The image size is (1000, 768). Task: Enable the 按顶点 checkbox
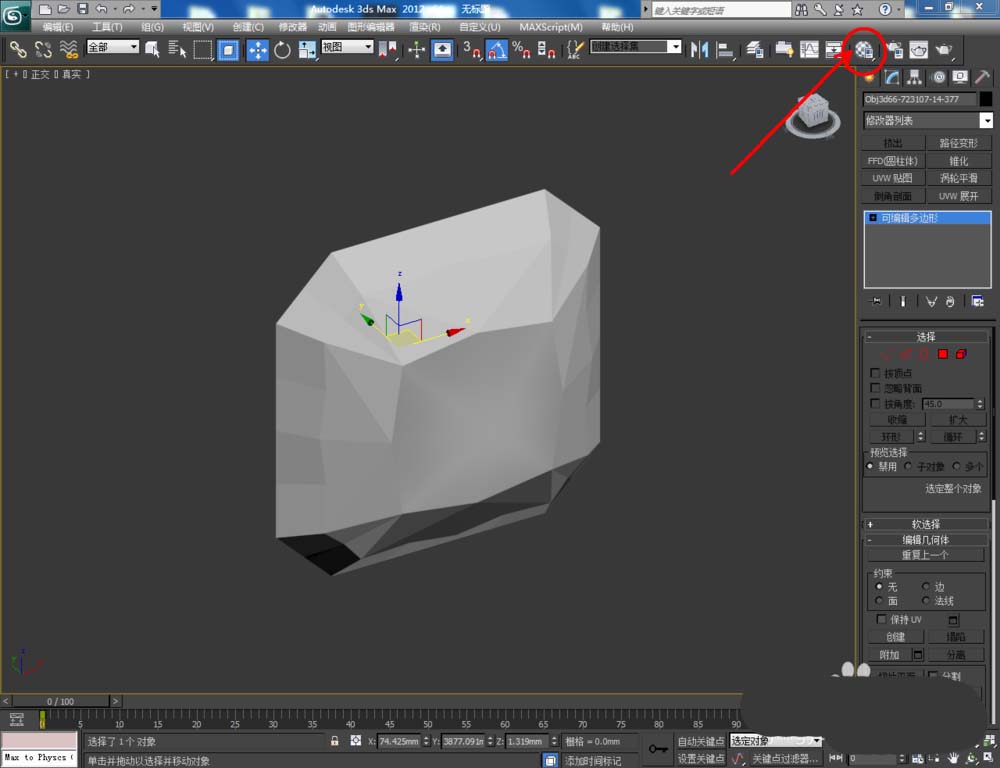876,373
